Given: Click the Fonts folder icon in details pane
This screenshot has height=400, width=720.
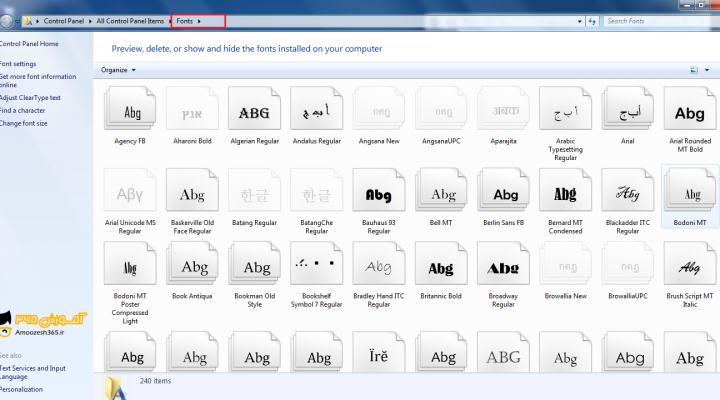Looking at the screenshot, I should tap(116, 388).
